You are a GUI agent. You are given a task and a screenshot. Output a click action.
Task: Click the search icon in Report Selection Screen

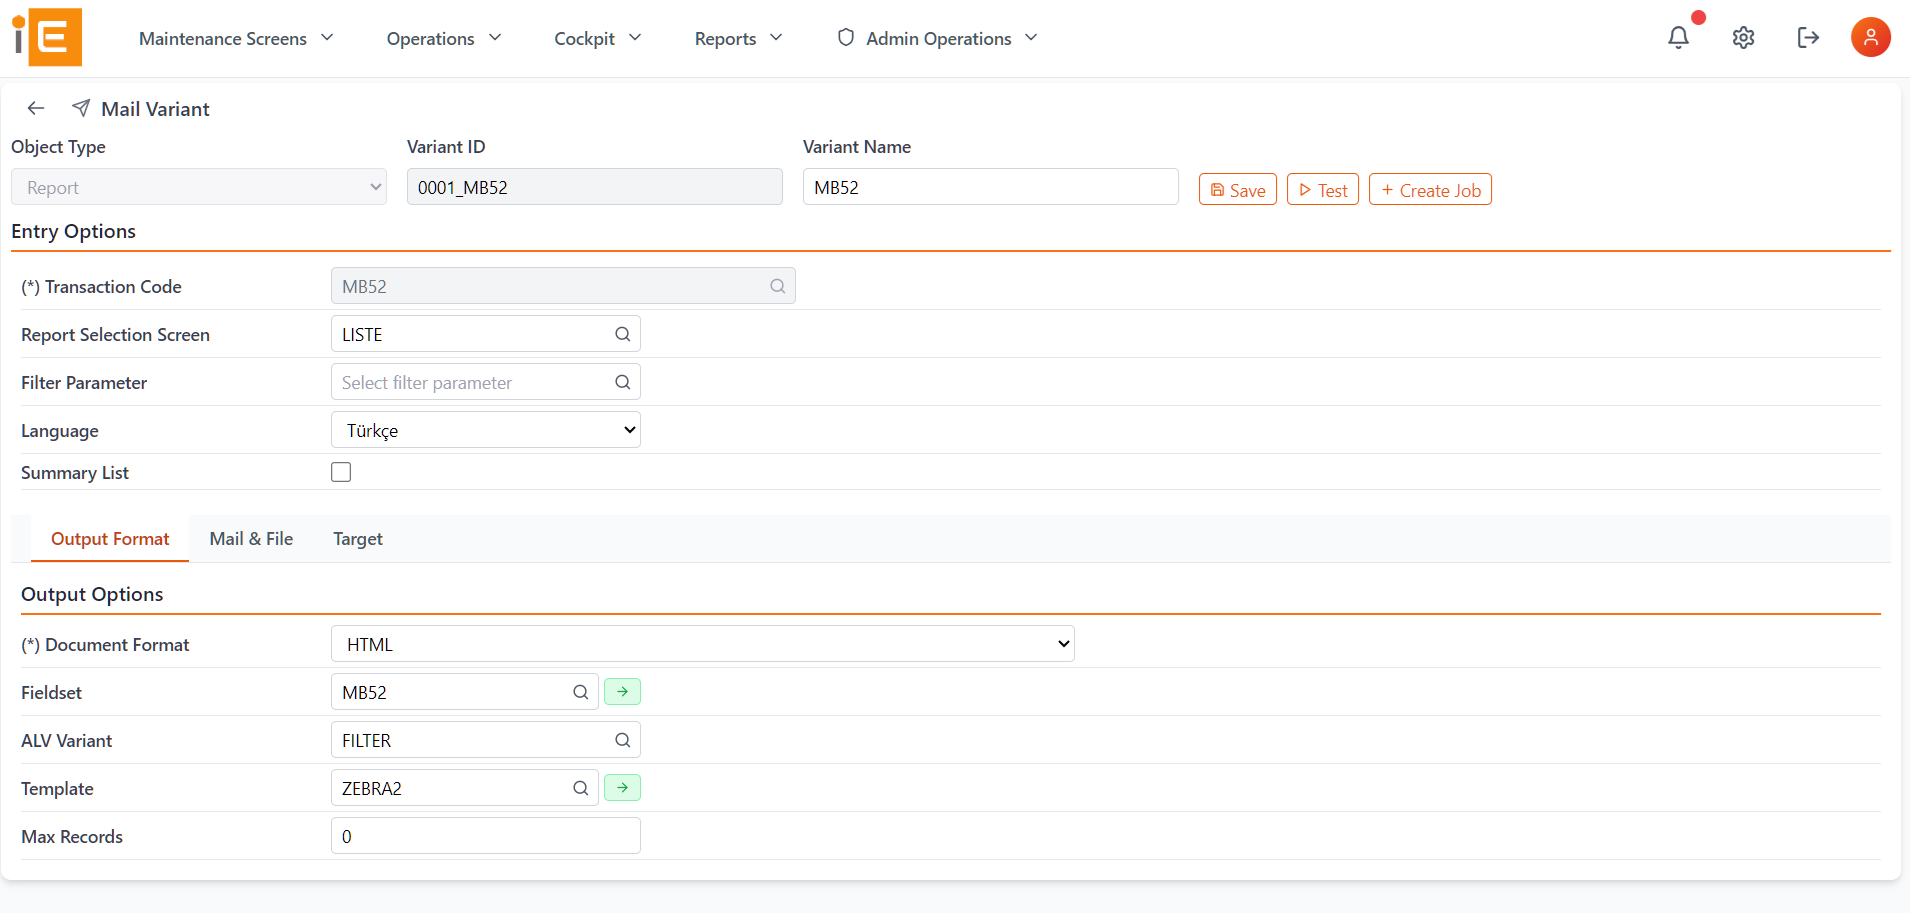click(x=621, y=333)
